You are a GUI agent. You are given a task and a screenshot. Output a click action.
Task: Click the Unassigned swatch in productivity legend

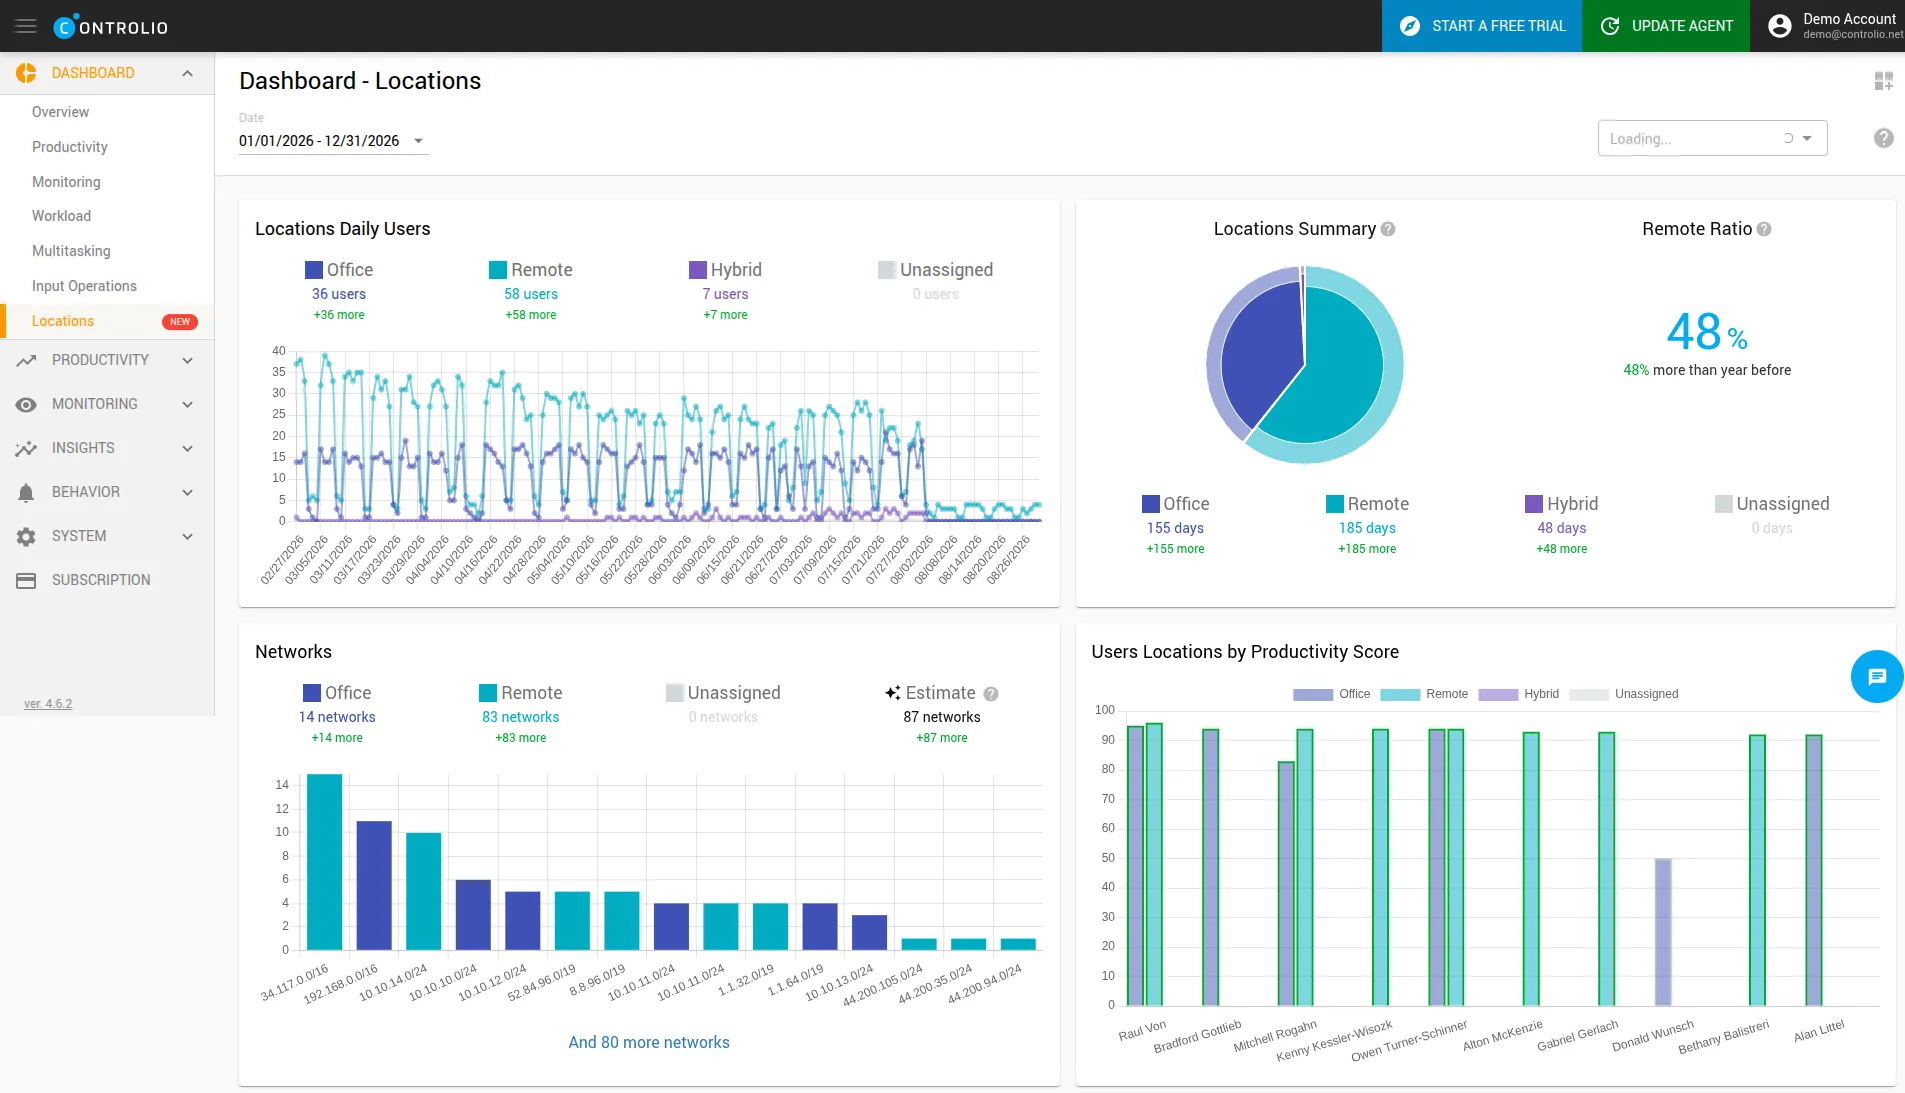pyautogui.click(x=1589, y=694)
